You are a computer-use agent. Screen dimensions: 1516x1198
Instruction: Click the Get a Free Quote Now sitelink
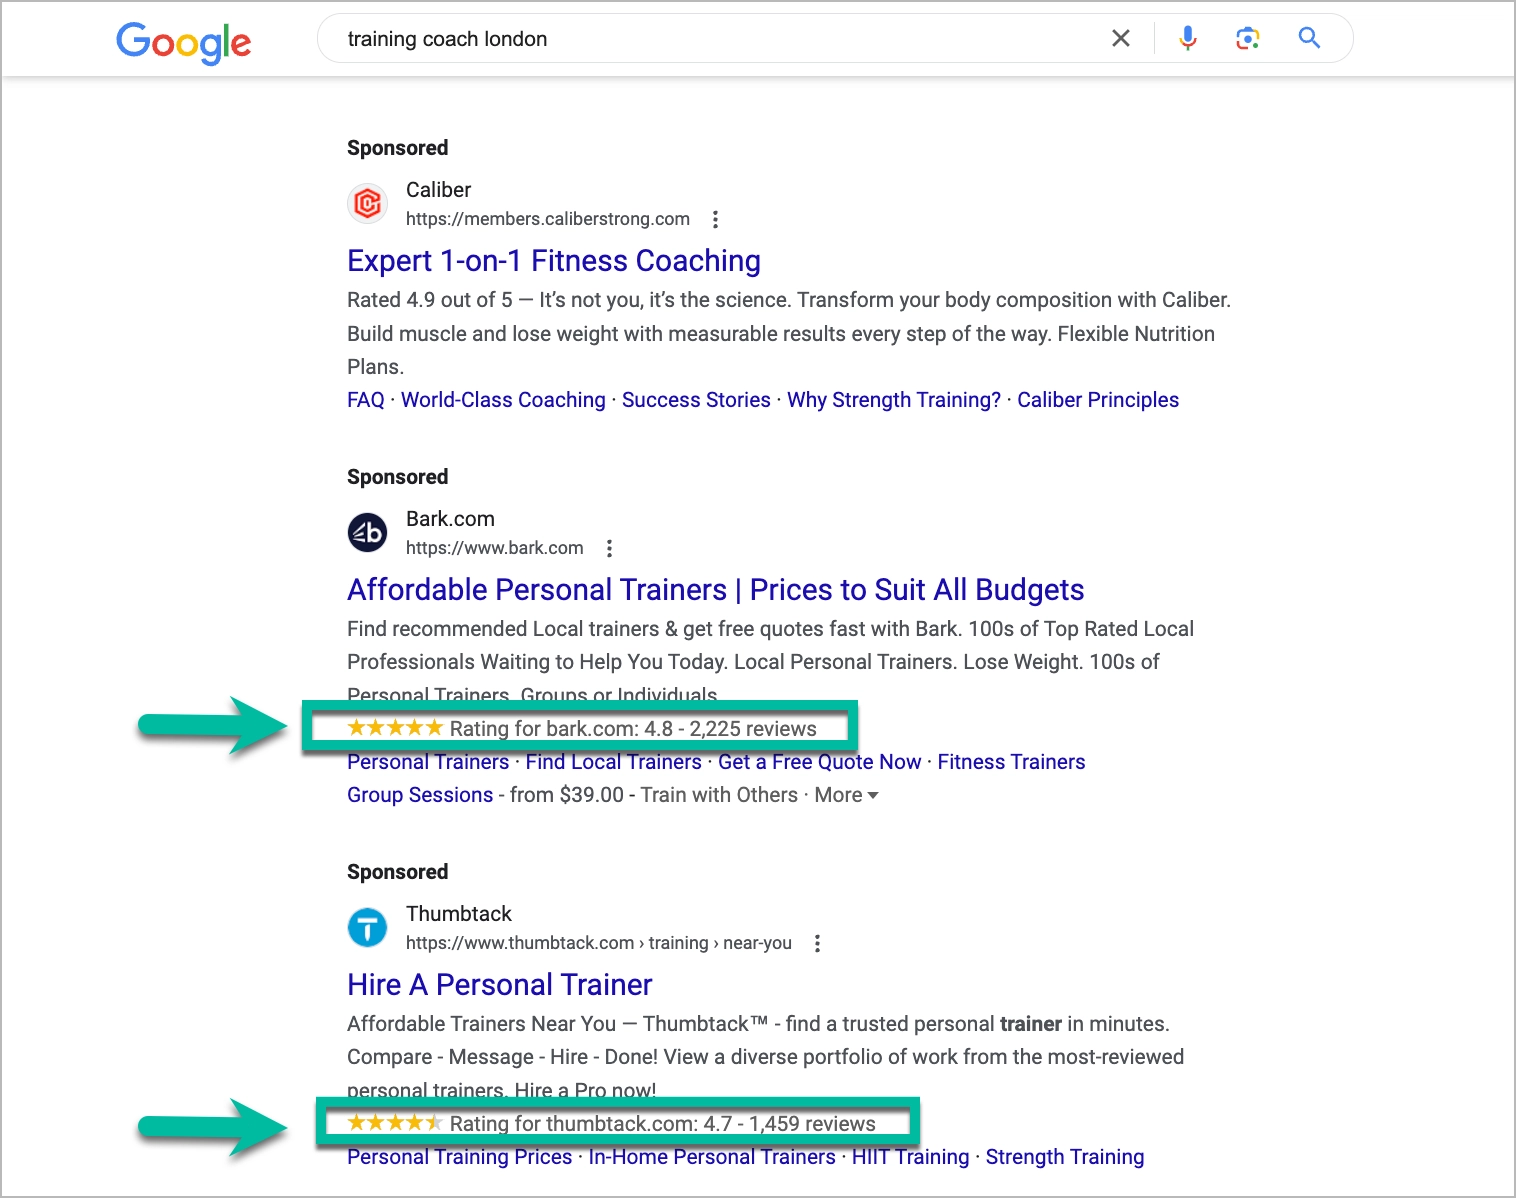(x=820, y=761)
